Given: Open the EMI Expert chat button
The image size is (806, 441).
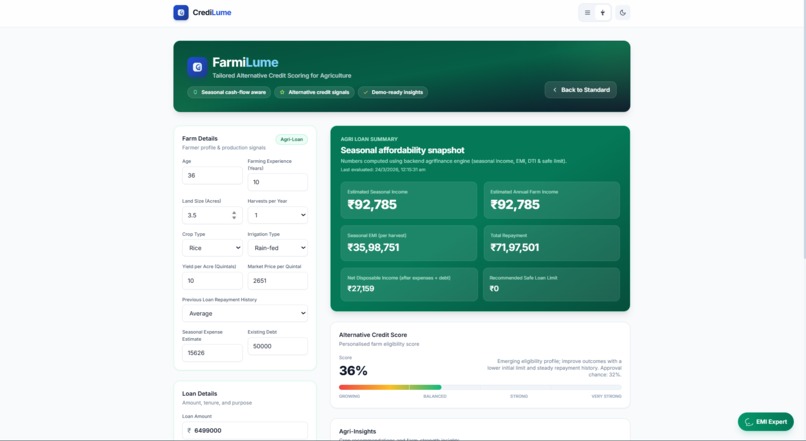Looking at the screenshot, I should click(765, 421).
